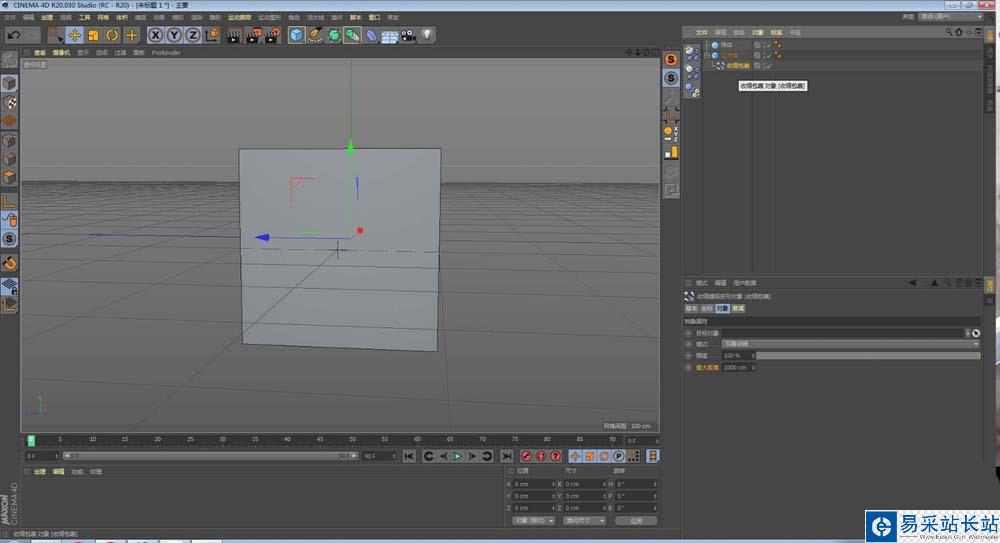
Task: Toggle the X axis lock
Action: [x=156, y=35]
